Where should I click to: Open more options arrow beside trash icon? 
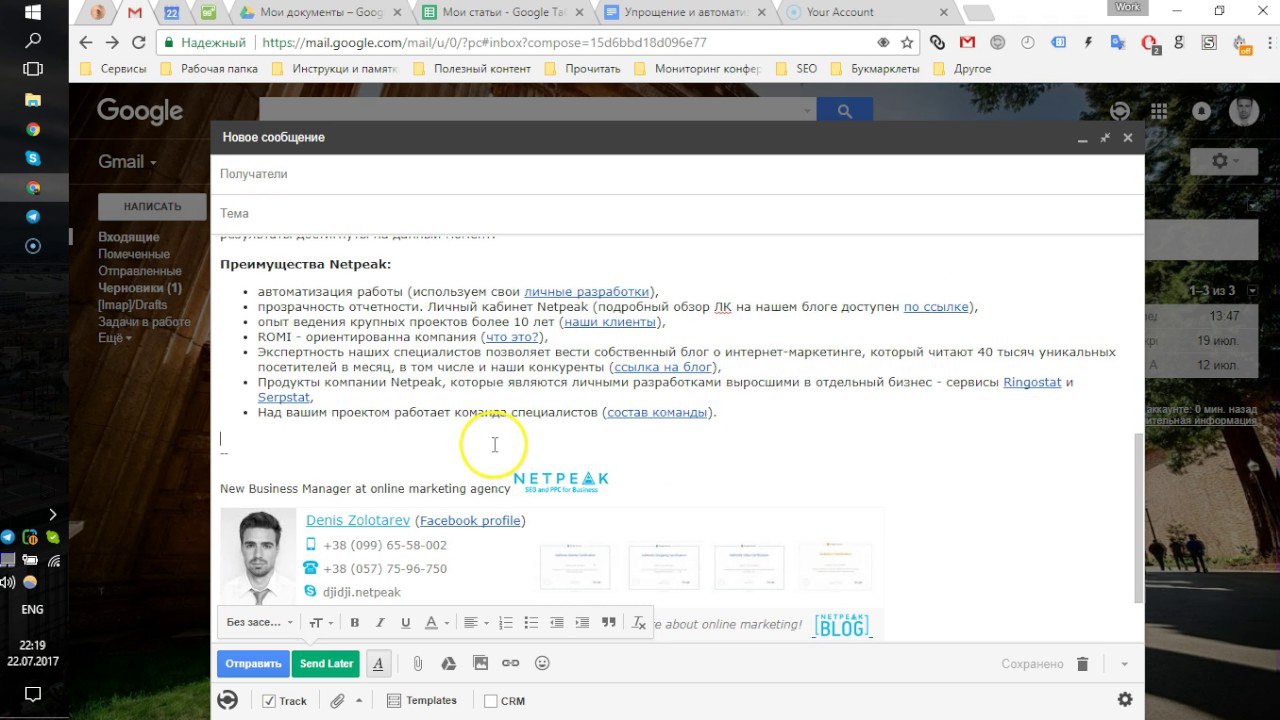coord(1124,663)
